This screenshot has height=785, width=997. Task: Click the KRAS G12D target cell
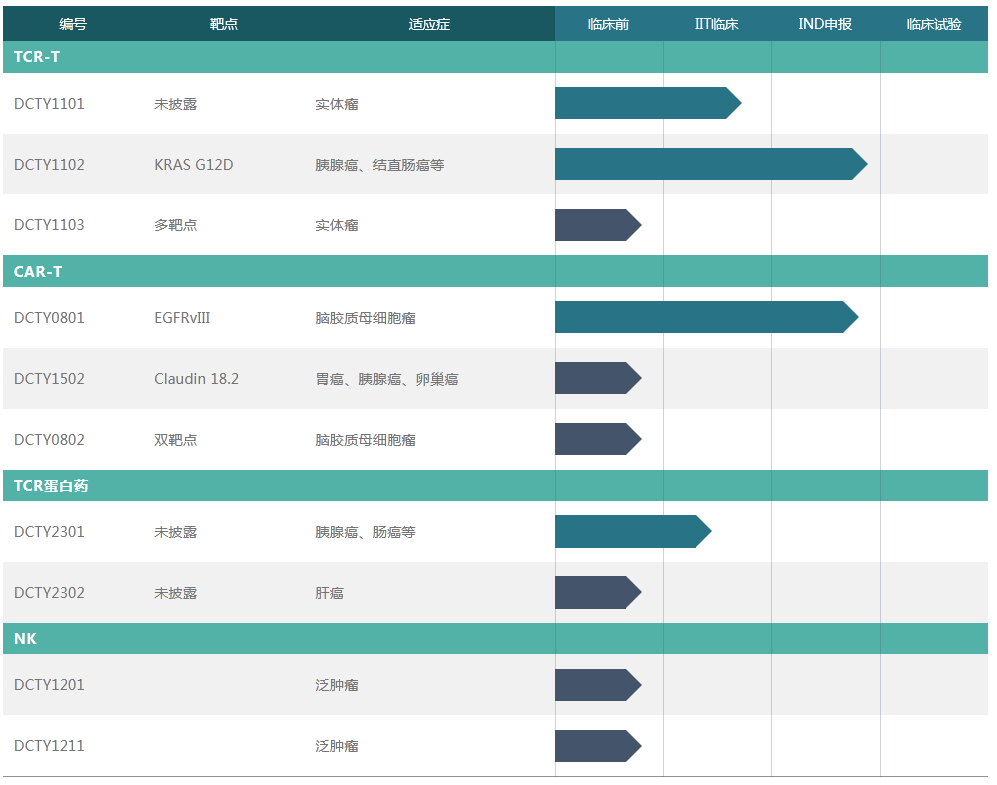[x=194, y=165]
